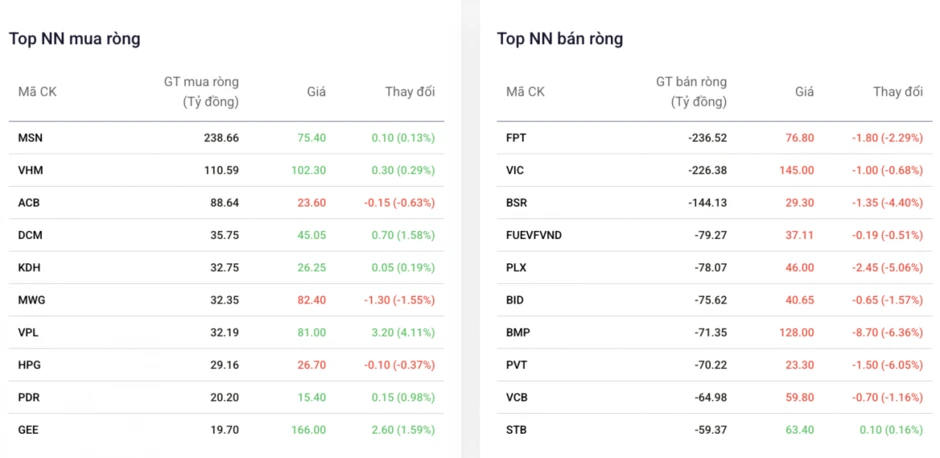Click FUEVFVND price 37.11
940x458 pixels.
[x=800, y=235]
